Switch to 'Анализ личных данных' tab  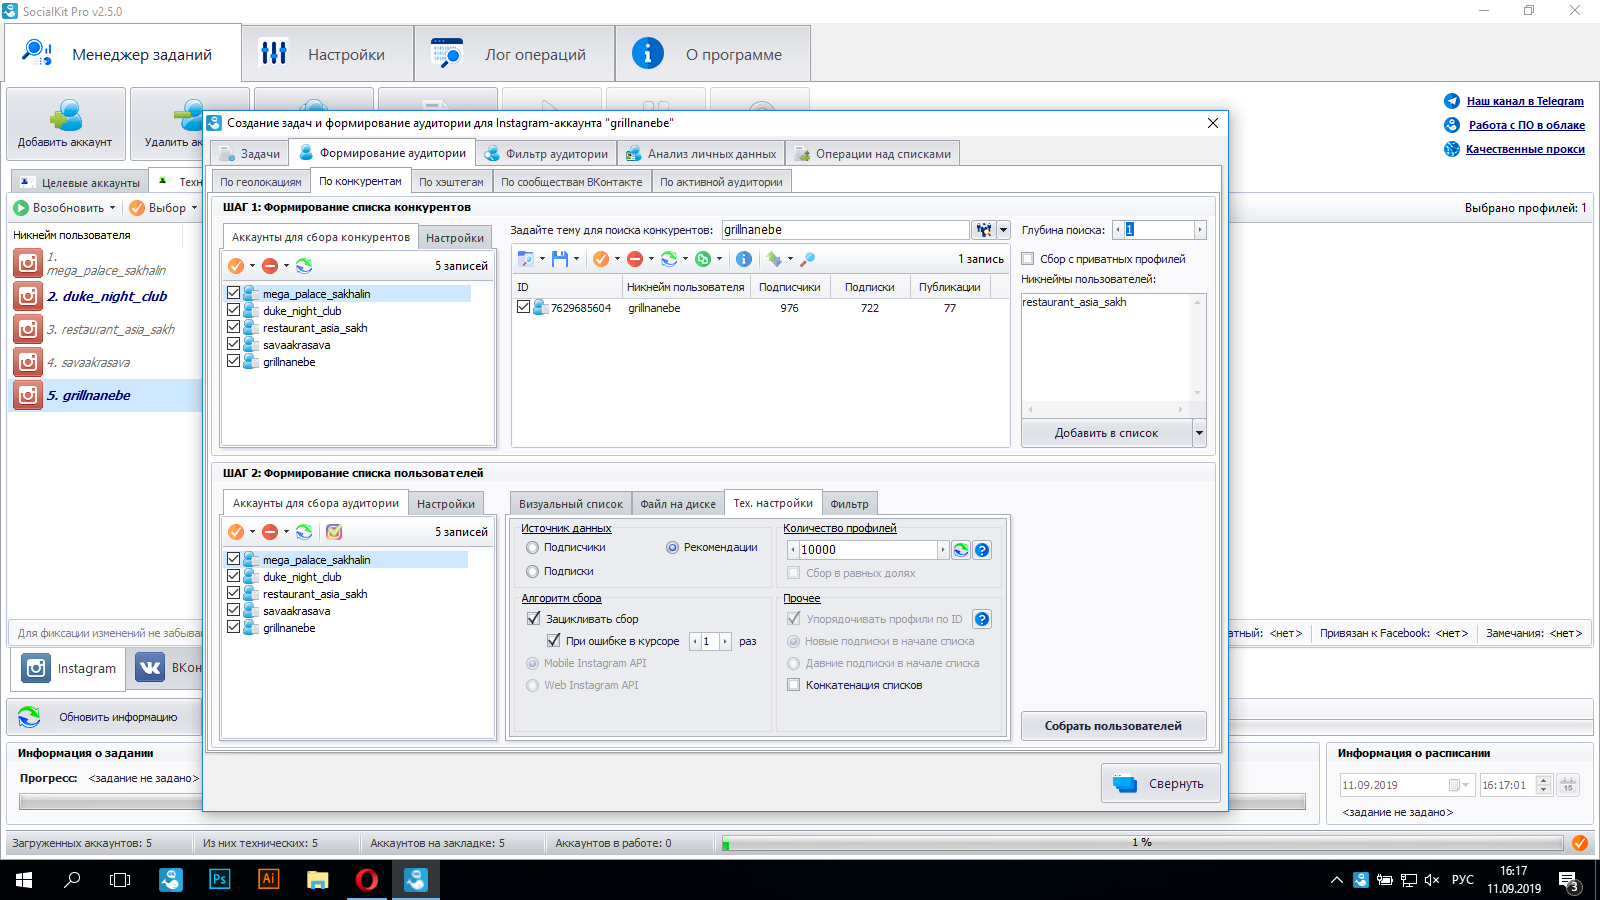pos(701,154)
